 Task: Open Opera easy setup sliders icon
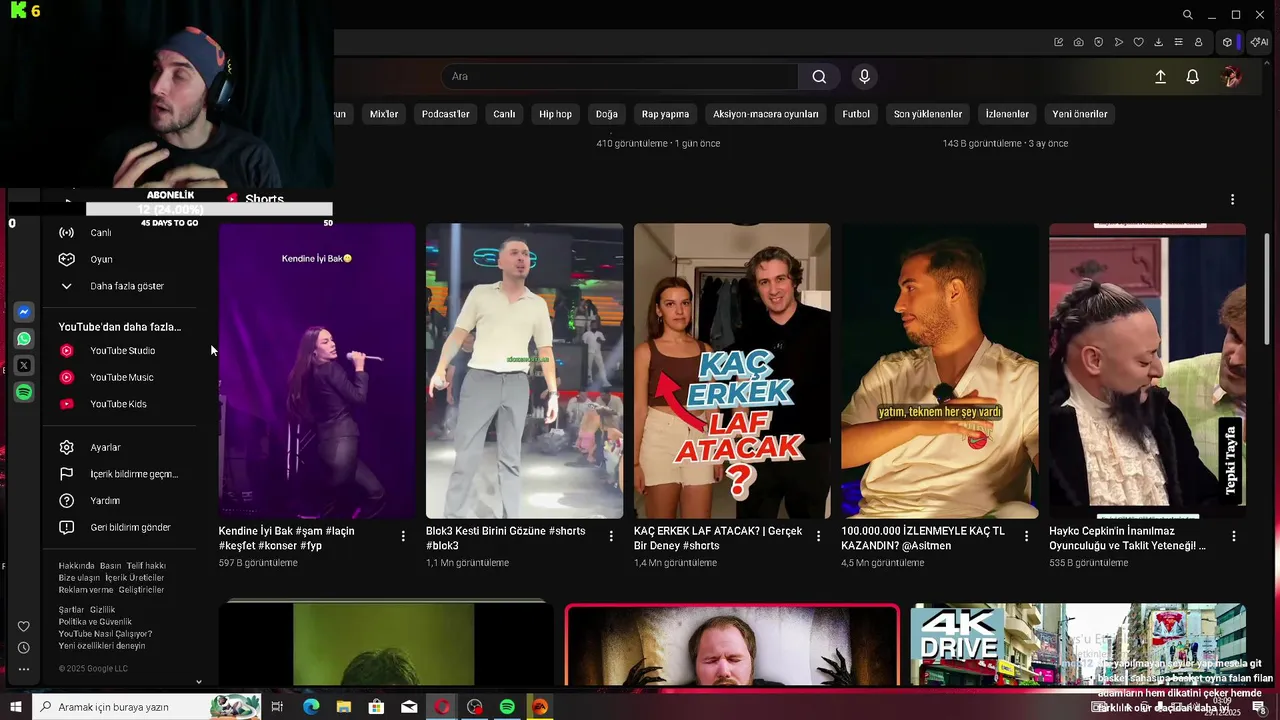(1178, 42)
